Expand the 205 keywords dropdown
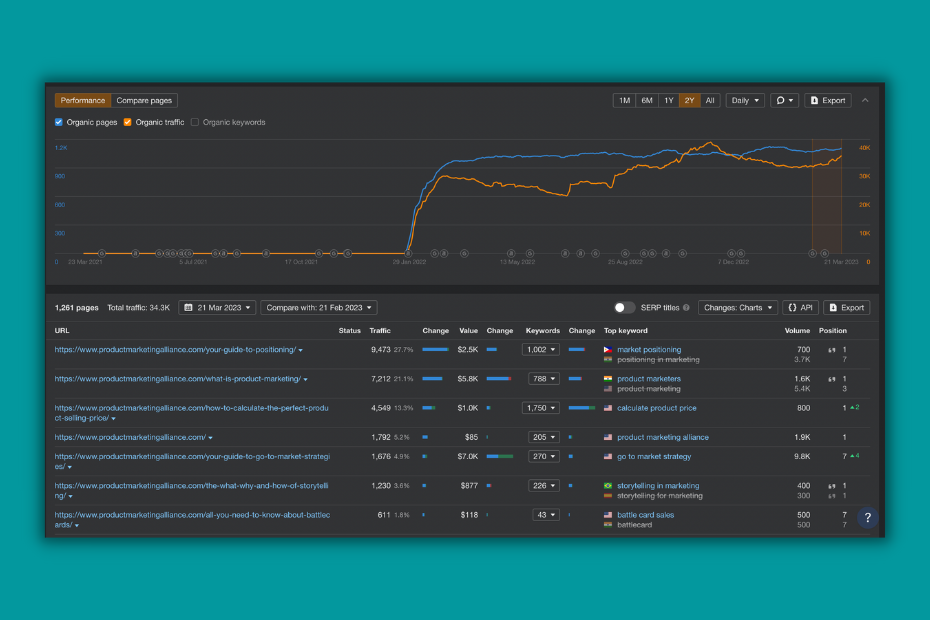Image resolution: width=930 pixels, height=620 pixels. [x=543, y=437]
